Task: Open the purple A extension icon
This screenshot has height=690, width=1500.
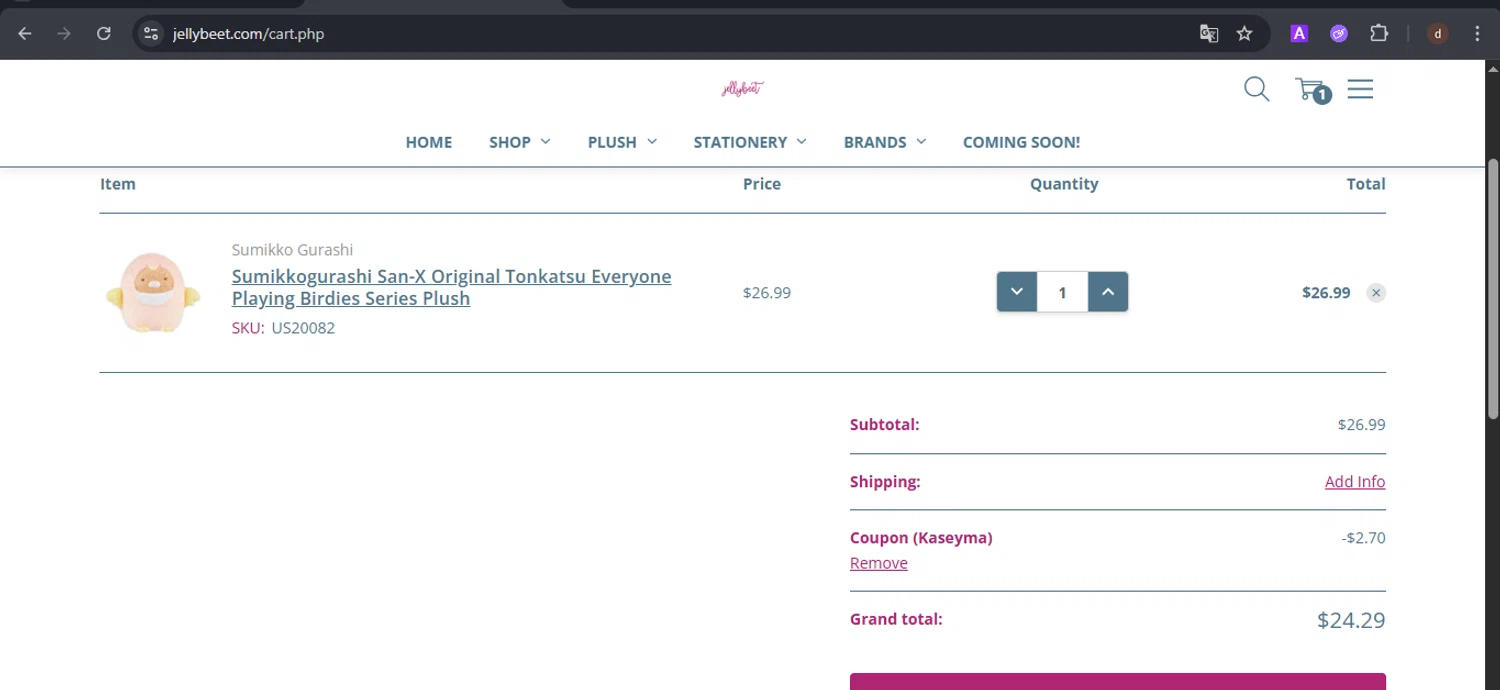Action: [1299, 34]
